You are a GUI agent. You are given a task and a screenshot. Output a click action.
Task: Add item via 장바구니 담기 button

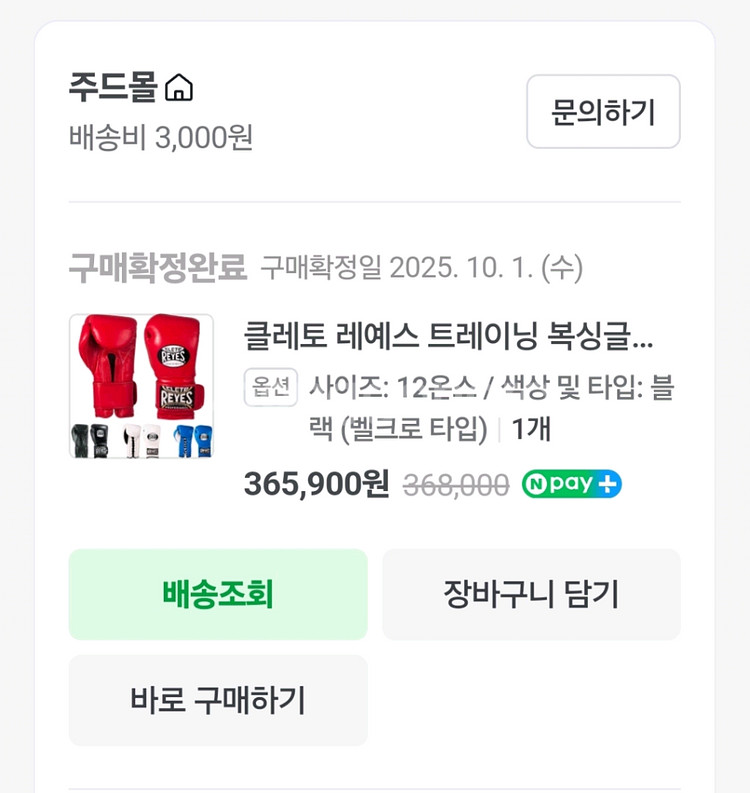(531, 594)
